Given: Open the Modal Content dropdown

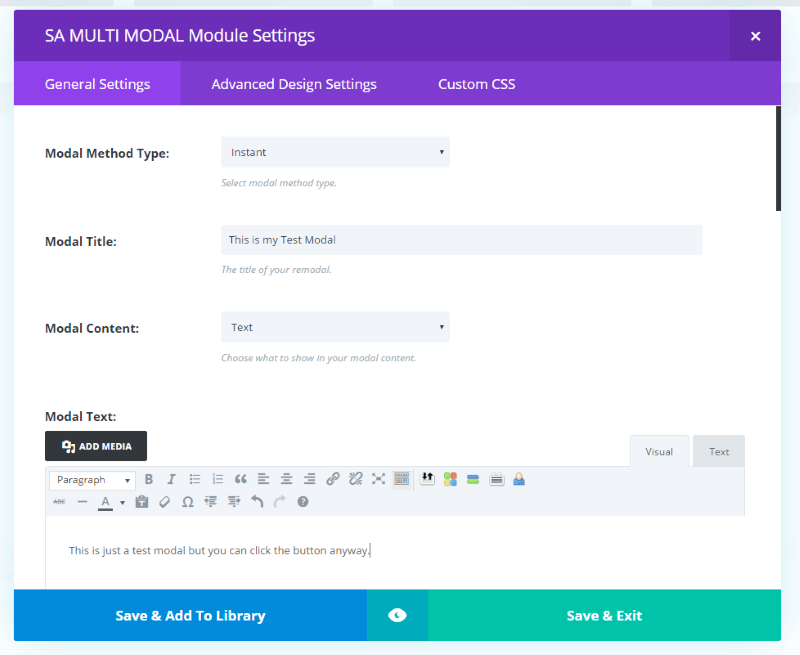Looking at the screenshot, I should coord(335,327).
